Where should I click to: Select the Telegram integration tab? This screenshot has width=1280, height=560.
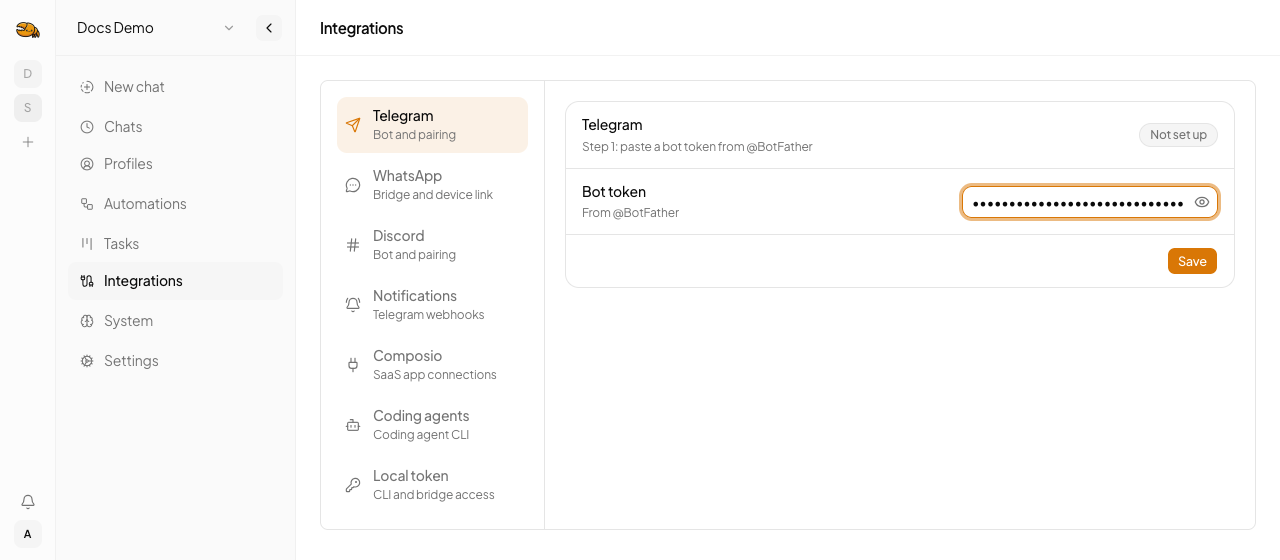point(432,125)
